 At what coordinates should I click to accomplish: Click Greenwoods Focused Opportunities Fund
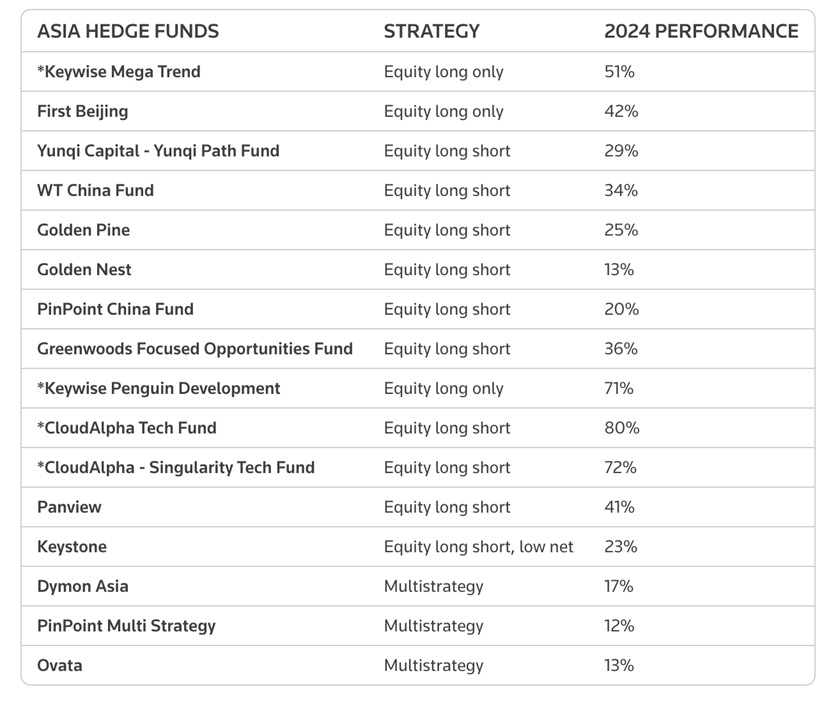point(194,349)
